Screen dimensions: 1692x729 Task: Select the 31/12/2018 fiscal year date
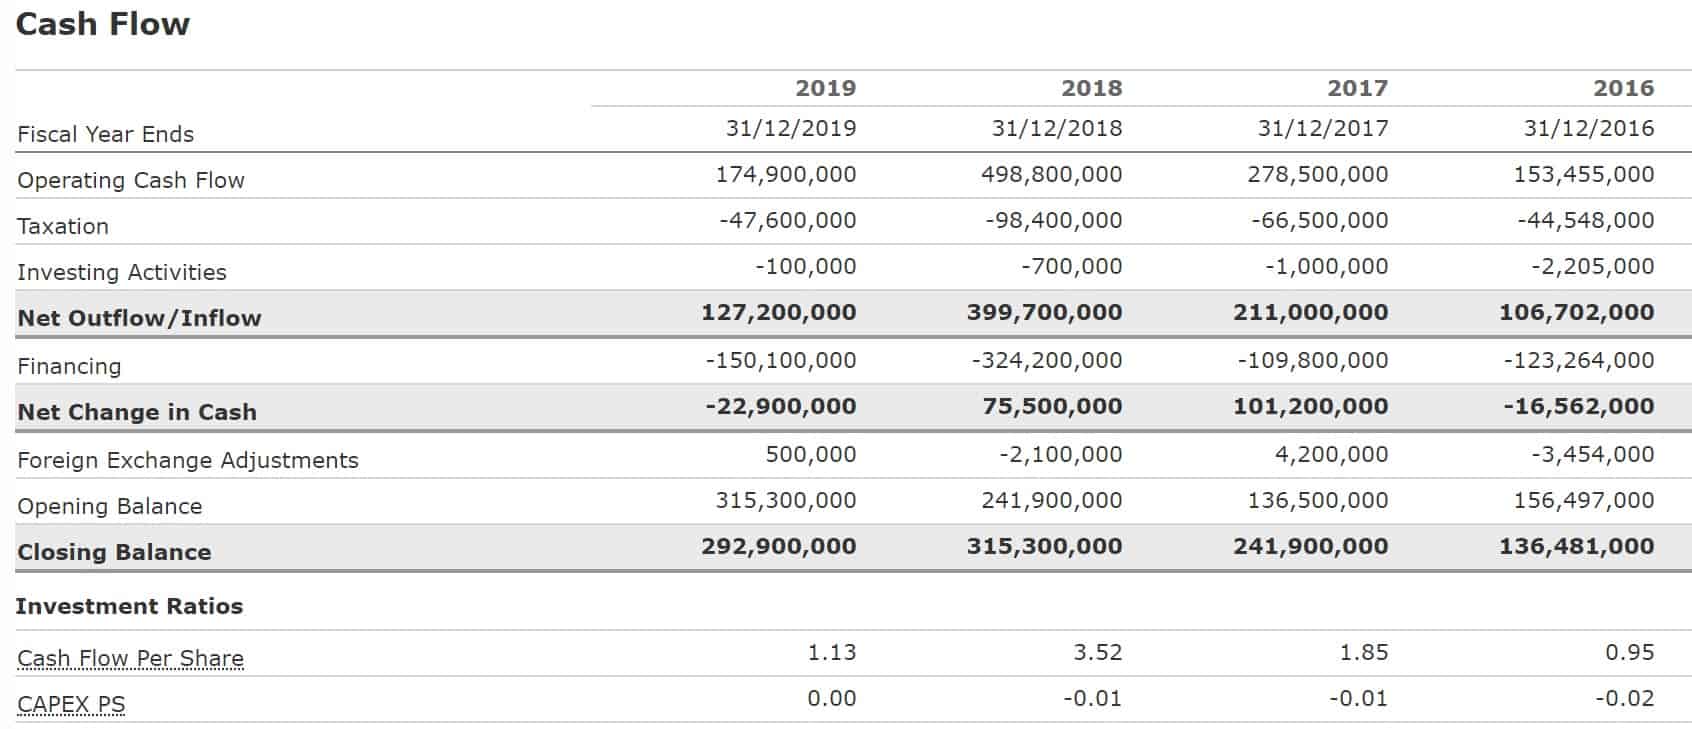point(1057,128)
